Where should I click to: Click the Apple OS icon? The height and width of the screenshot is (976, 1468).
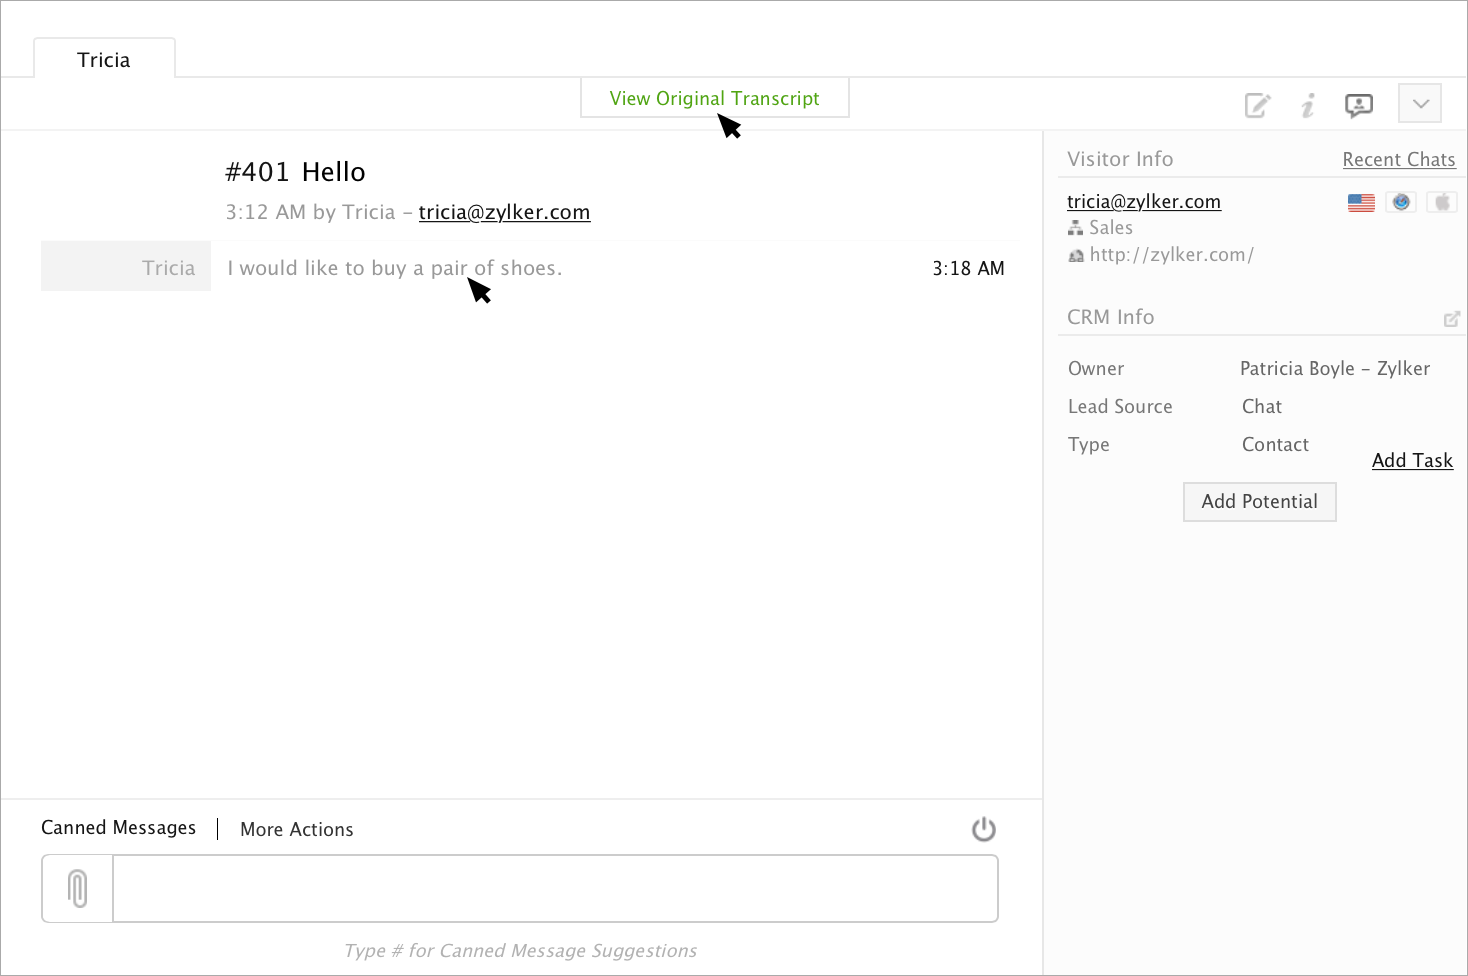click(1441, 202)
